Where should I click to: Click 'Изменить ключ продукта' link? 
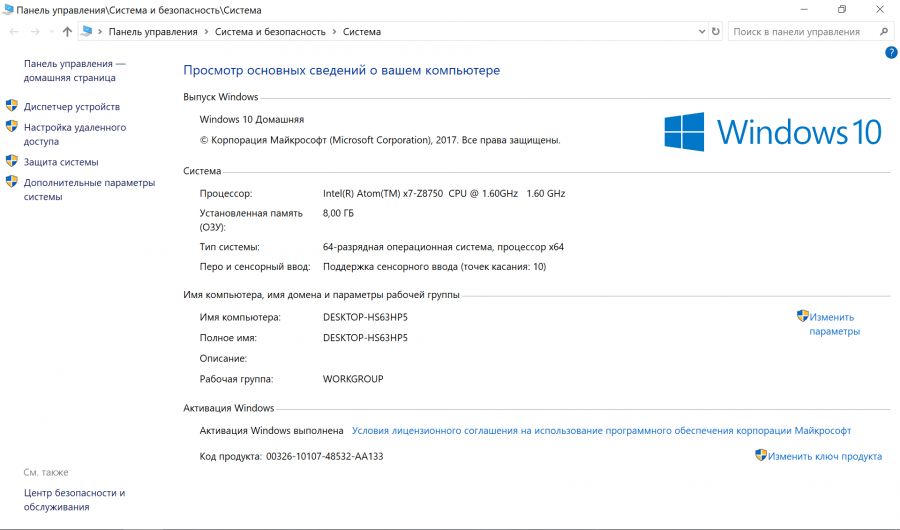825,456
